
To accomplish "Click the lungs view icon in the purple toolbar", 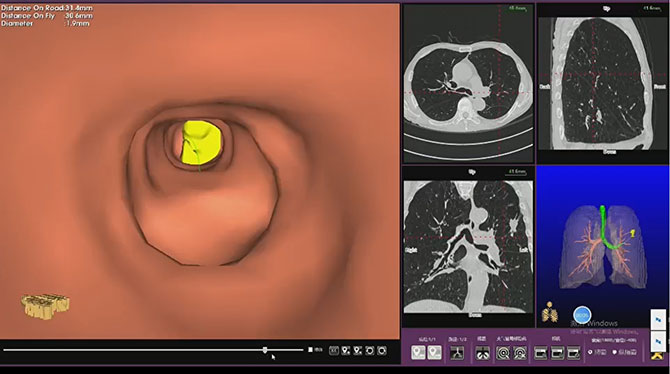I will (483, 353).
